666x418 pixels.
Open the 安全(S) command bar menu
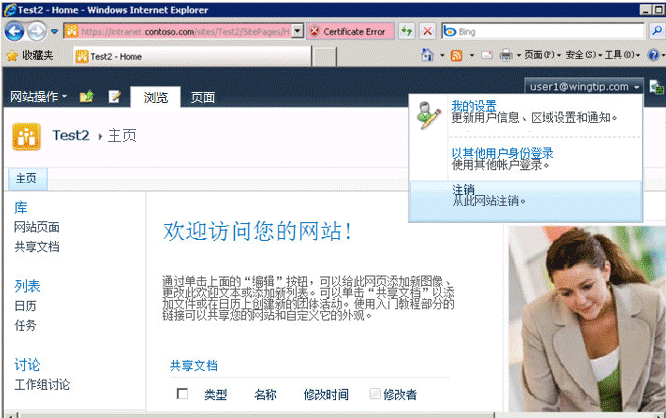click(584, 55)
